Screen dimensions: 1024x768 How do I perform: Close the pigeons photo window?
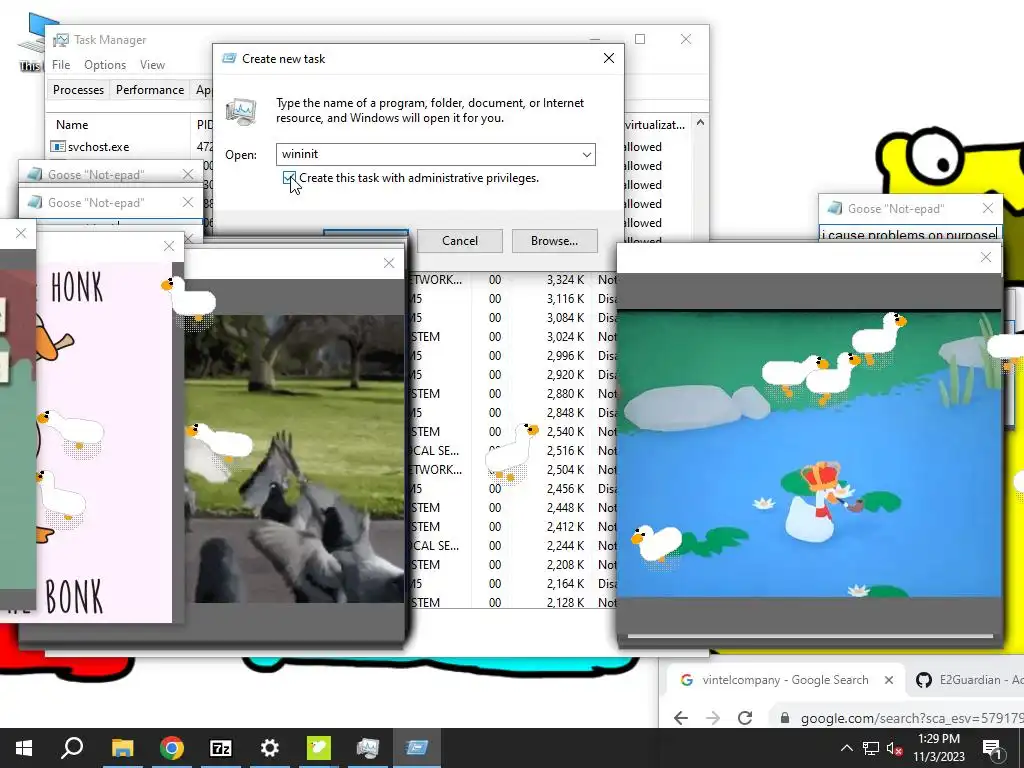coord(389,263)
